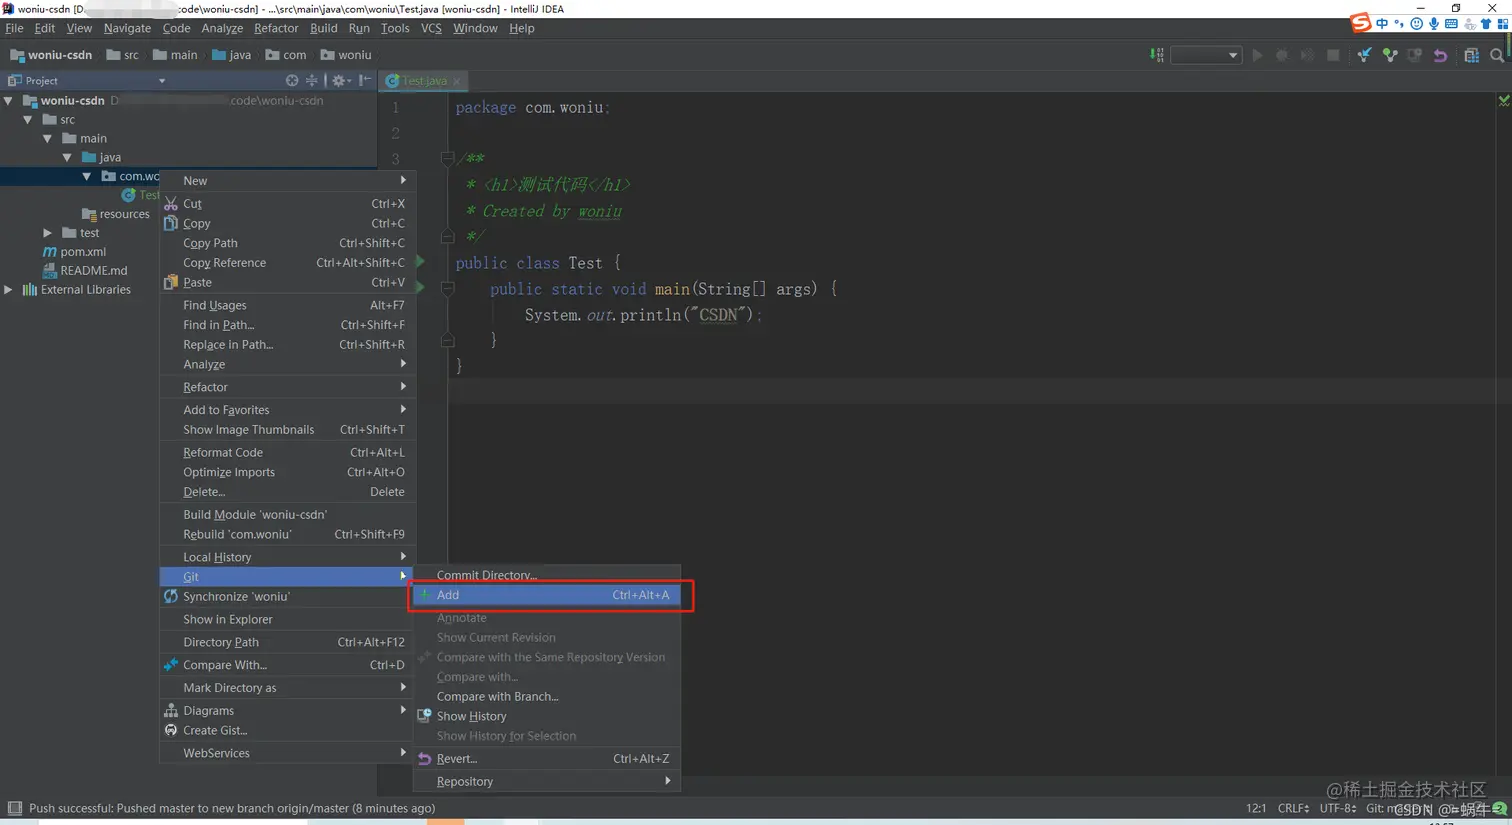Click the Make Project build icon

[x=1157, y=55]
